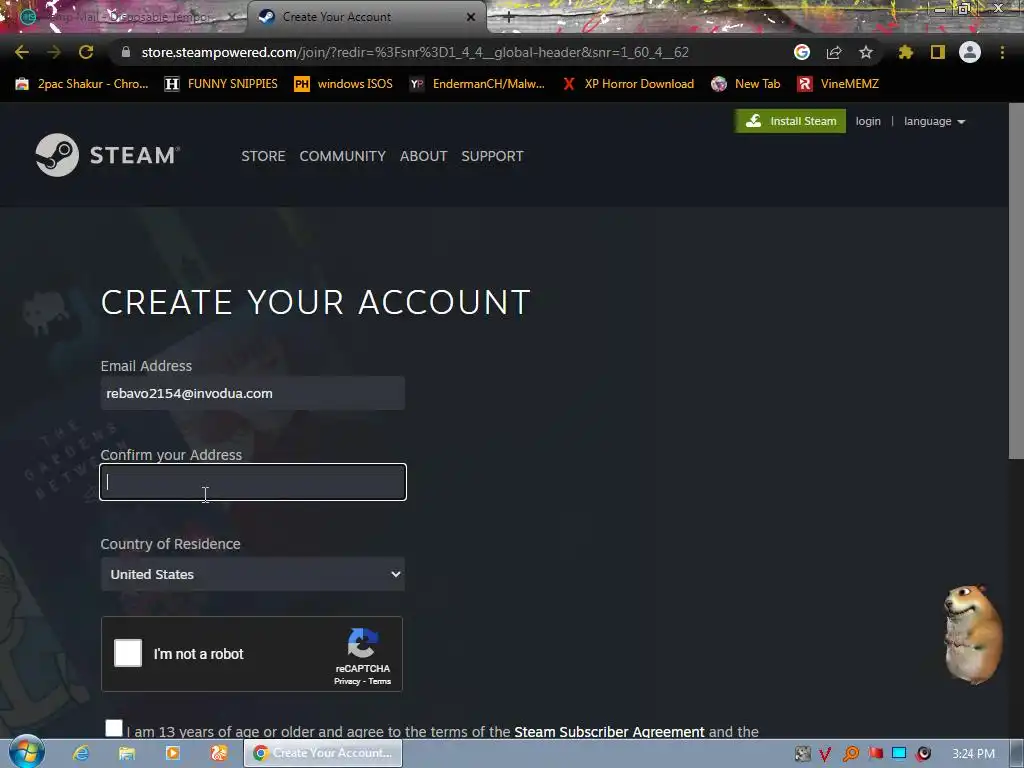Open the extensions puzzle icon
This screenshot has height=768, width=1024.
[x=905, y=52]
